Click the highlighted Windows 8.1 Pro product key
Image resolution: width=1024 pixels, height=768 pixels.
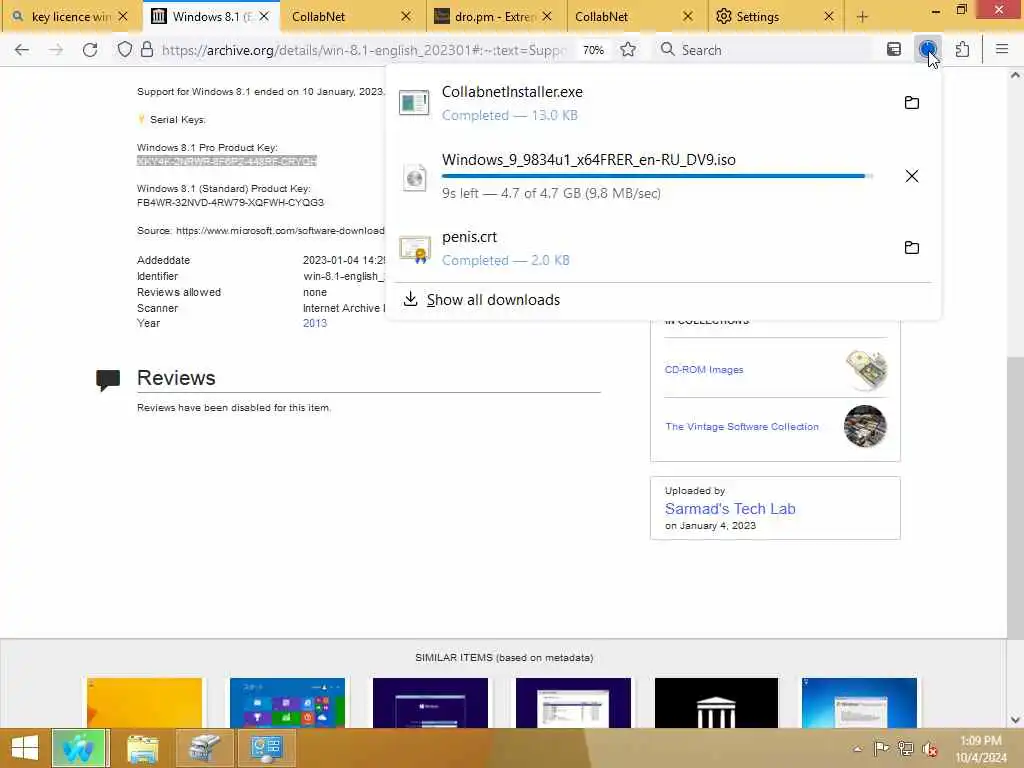pos(227,161)
